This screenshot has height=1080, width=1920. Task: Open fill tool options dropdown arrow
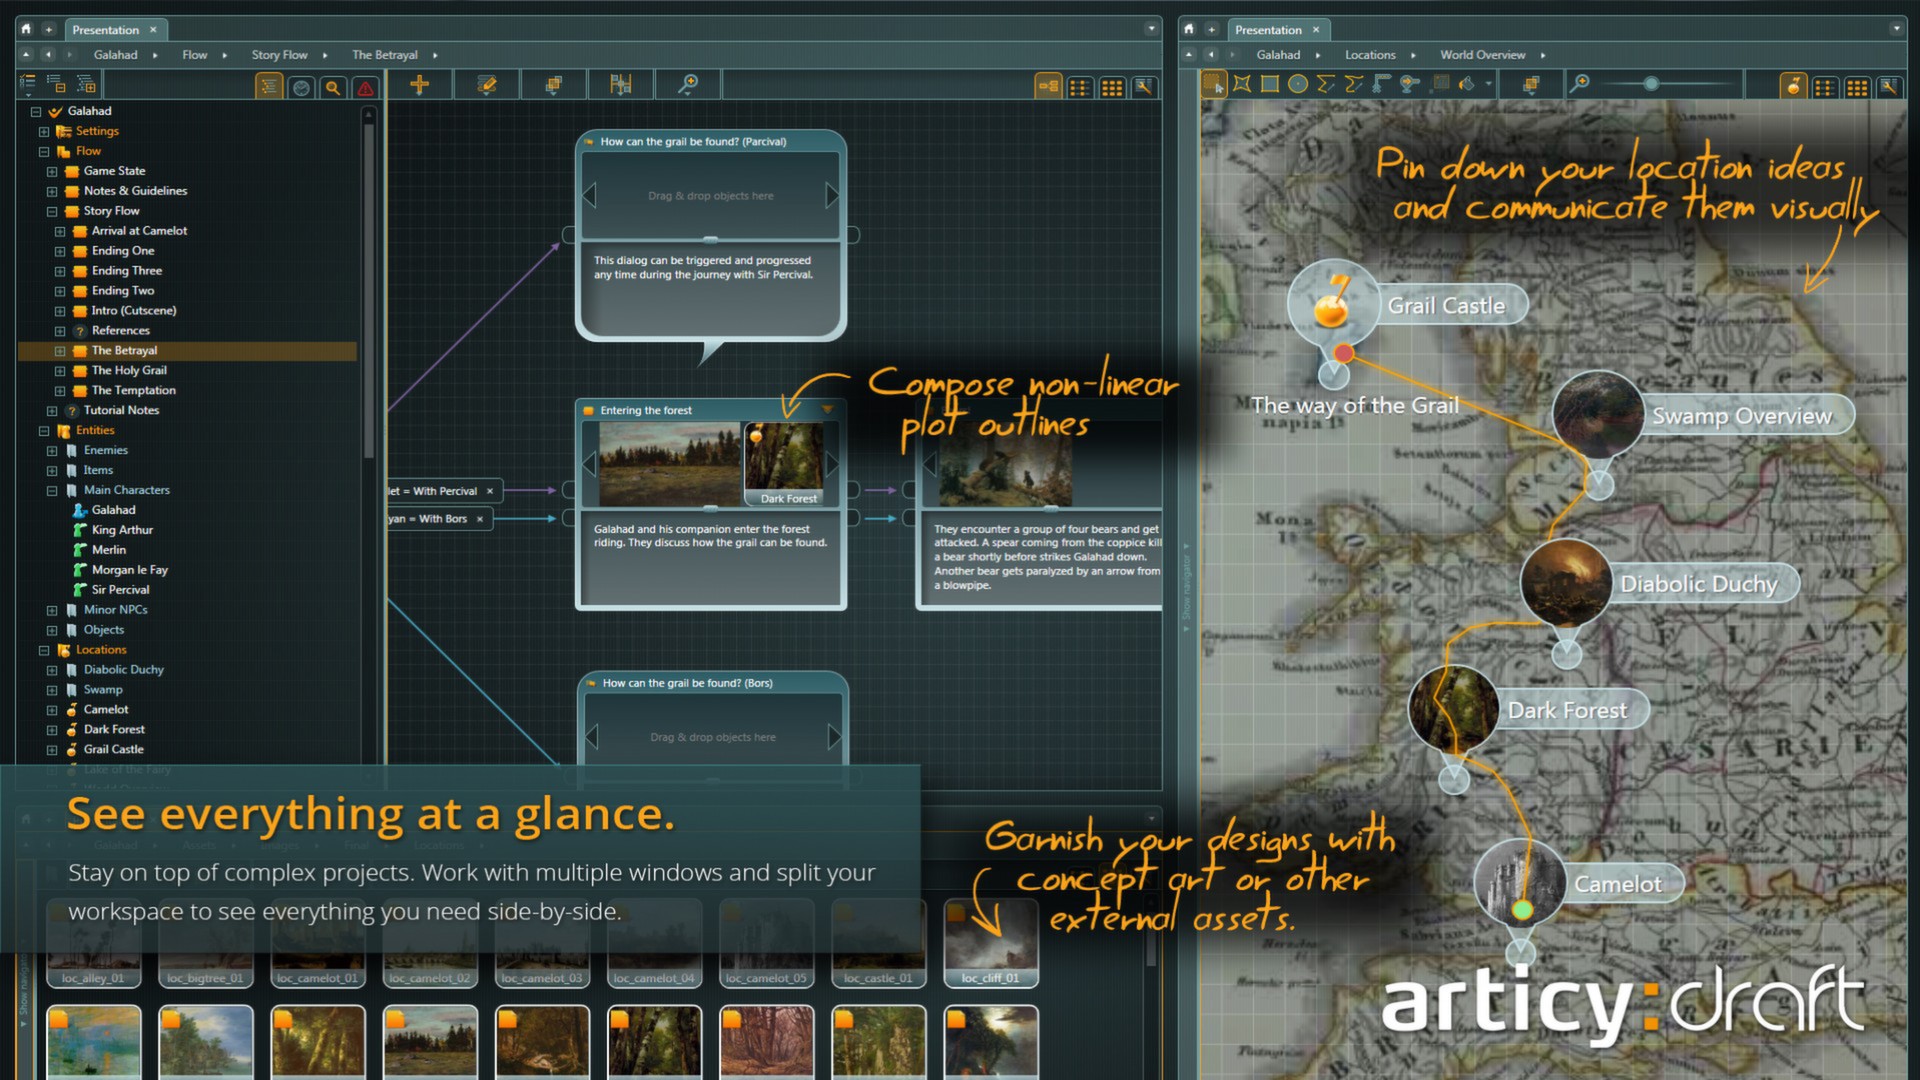(x=1488, y=85)
